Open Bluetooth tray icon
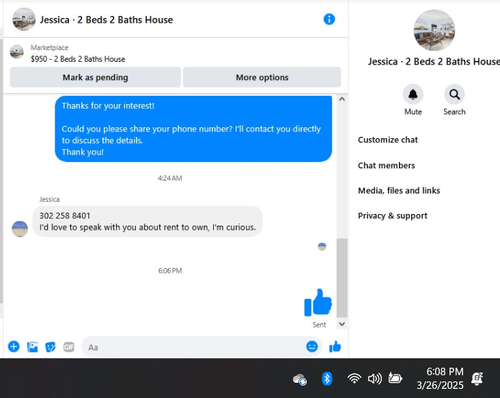500x398 pixels. [x=327, y=379]
